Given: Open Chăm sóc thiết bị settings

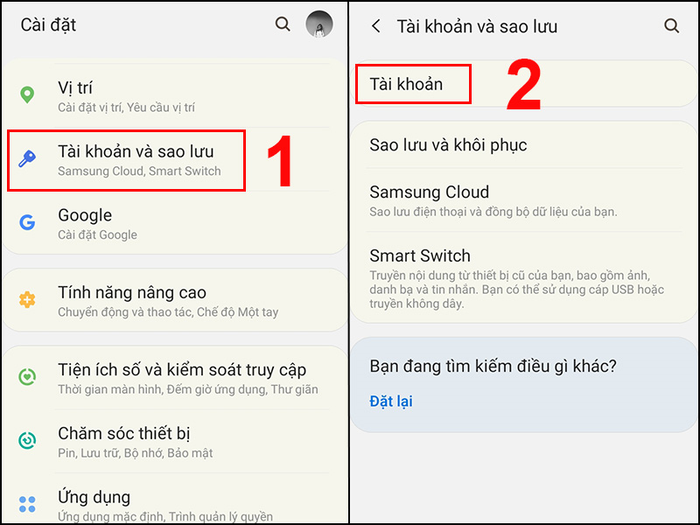Looking at the screenshot, I should (174, 441).
